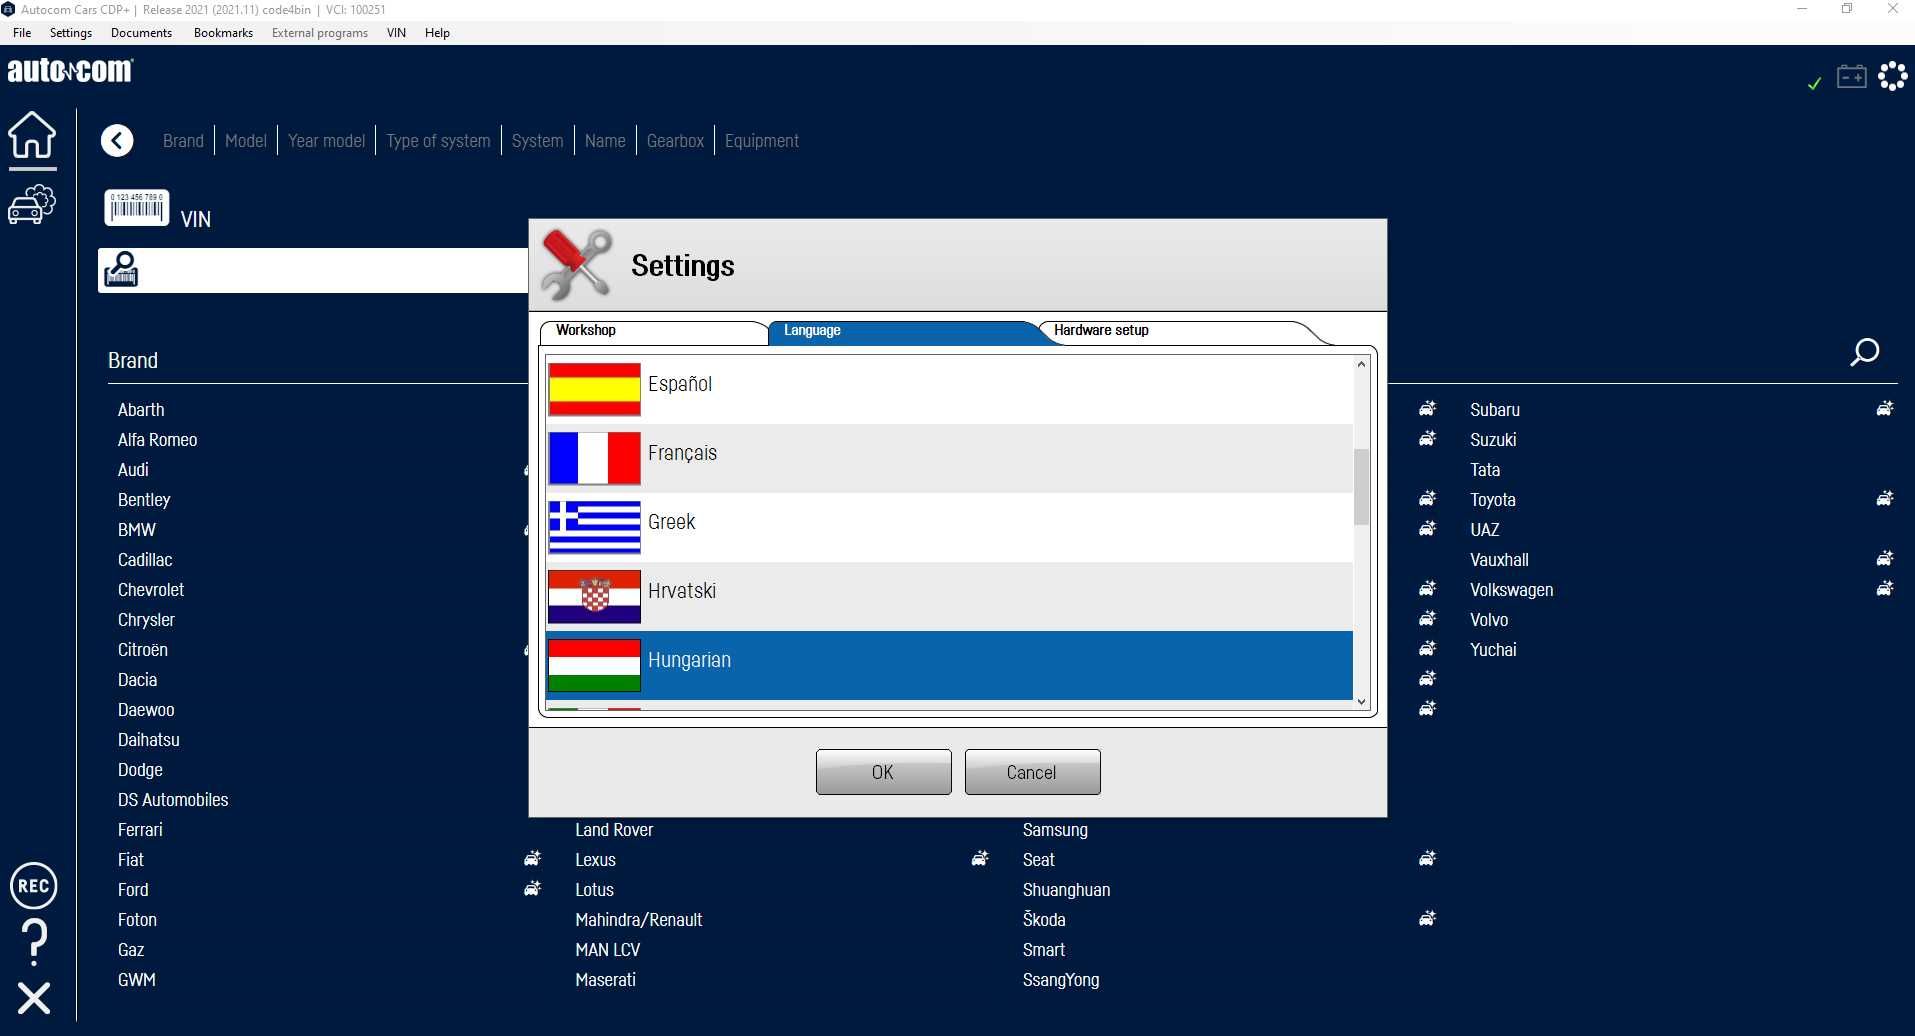Click the car icon next to Lexus
Screen dimensions: 1915x1036
tap(980, 858)
